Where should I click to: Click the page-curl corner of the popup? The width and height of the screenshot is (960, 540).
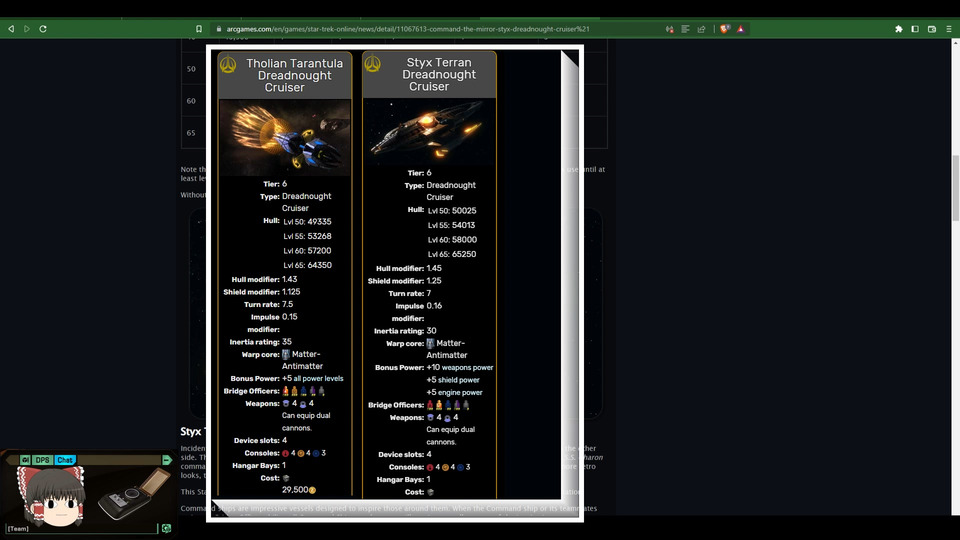(569, 59)
